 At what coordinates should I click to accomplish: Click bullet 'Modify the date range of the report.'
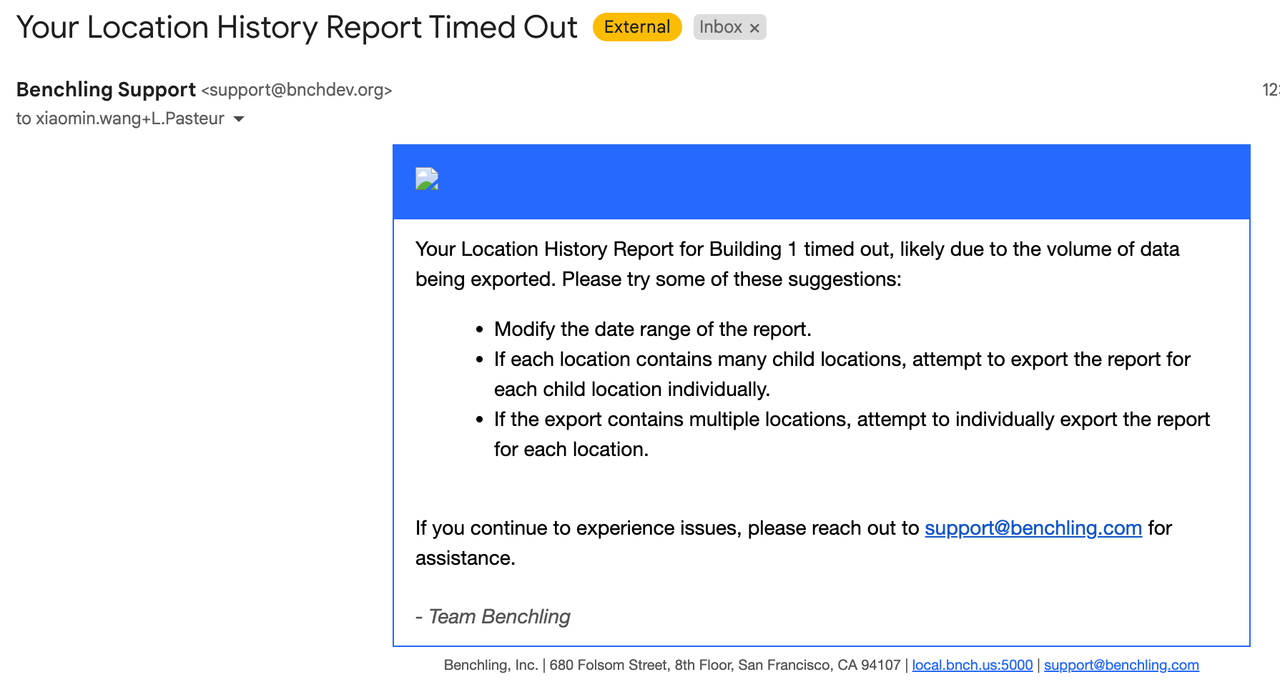[x=653, y=329]
